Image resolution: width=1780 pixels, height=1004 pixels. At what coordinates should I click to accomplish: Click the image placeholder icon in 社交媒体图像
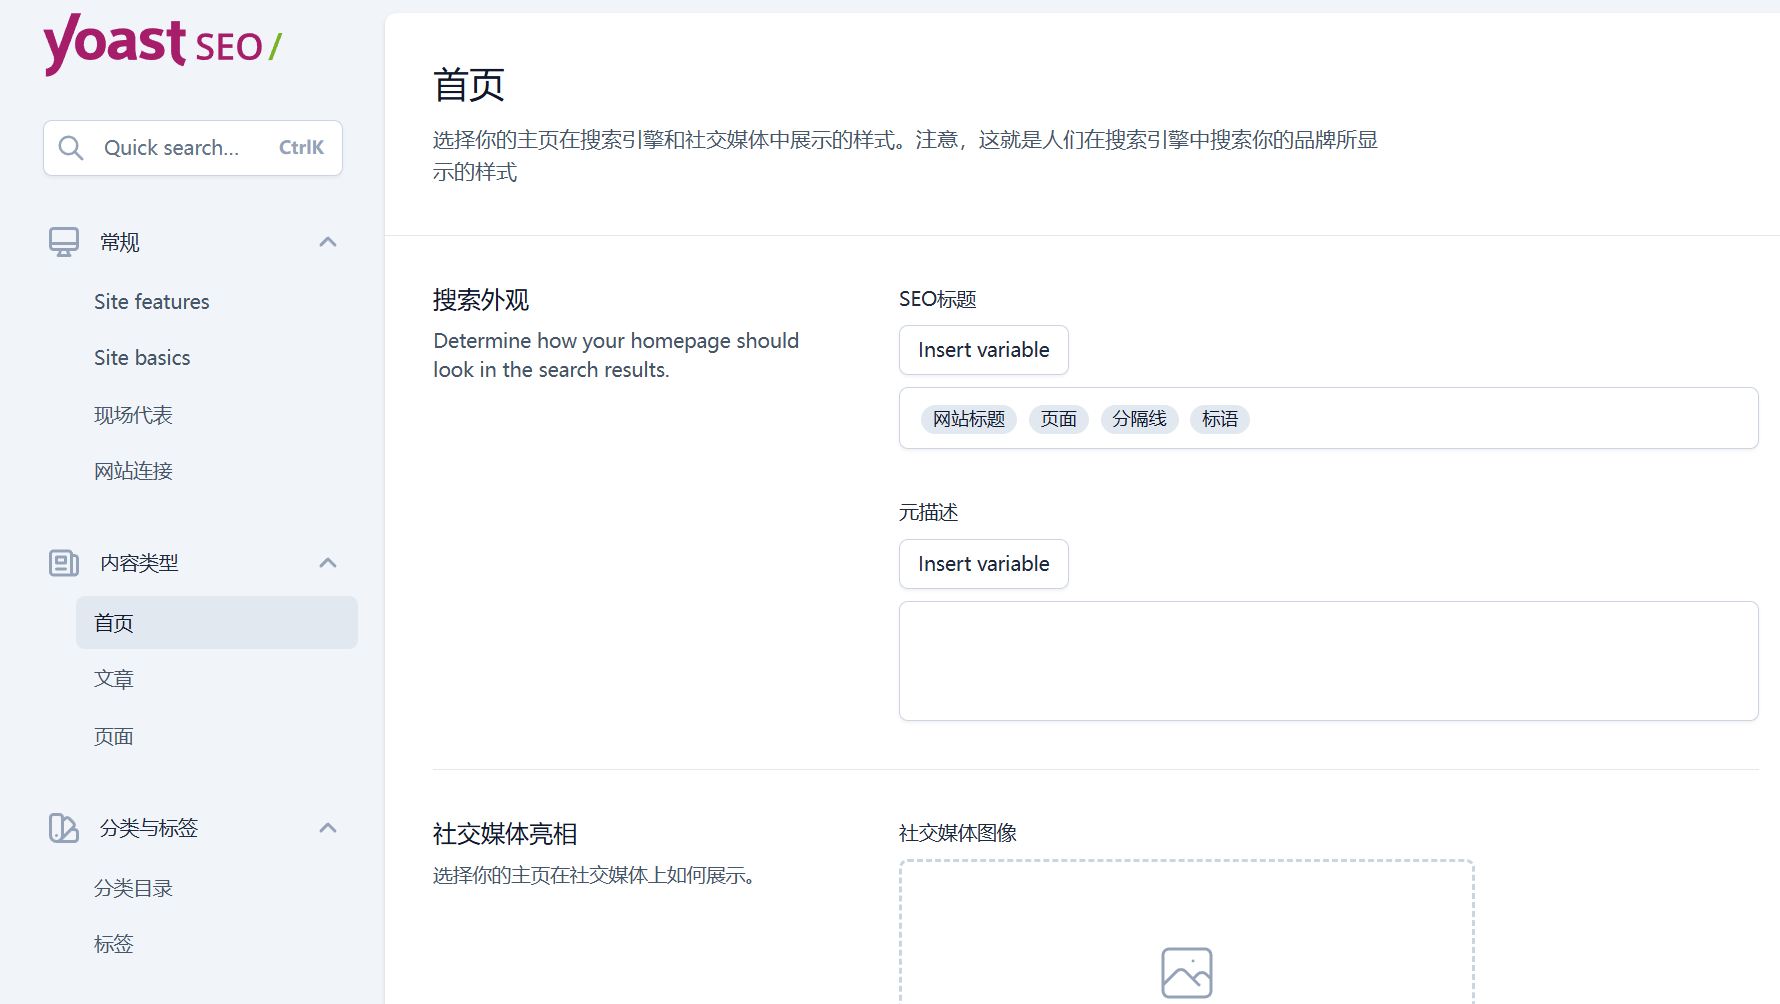tap(1187, 973)
